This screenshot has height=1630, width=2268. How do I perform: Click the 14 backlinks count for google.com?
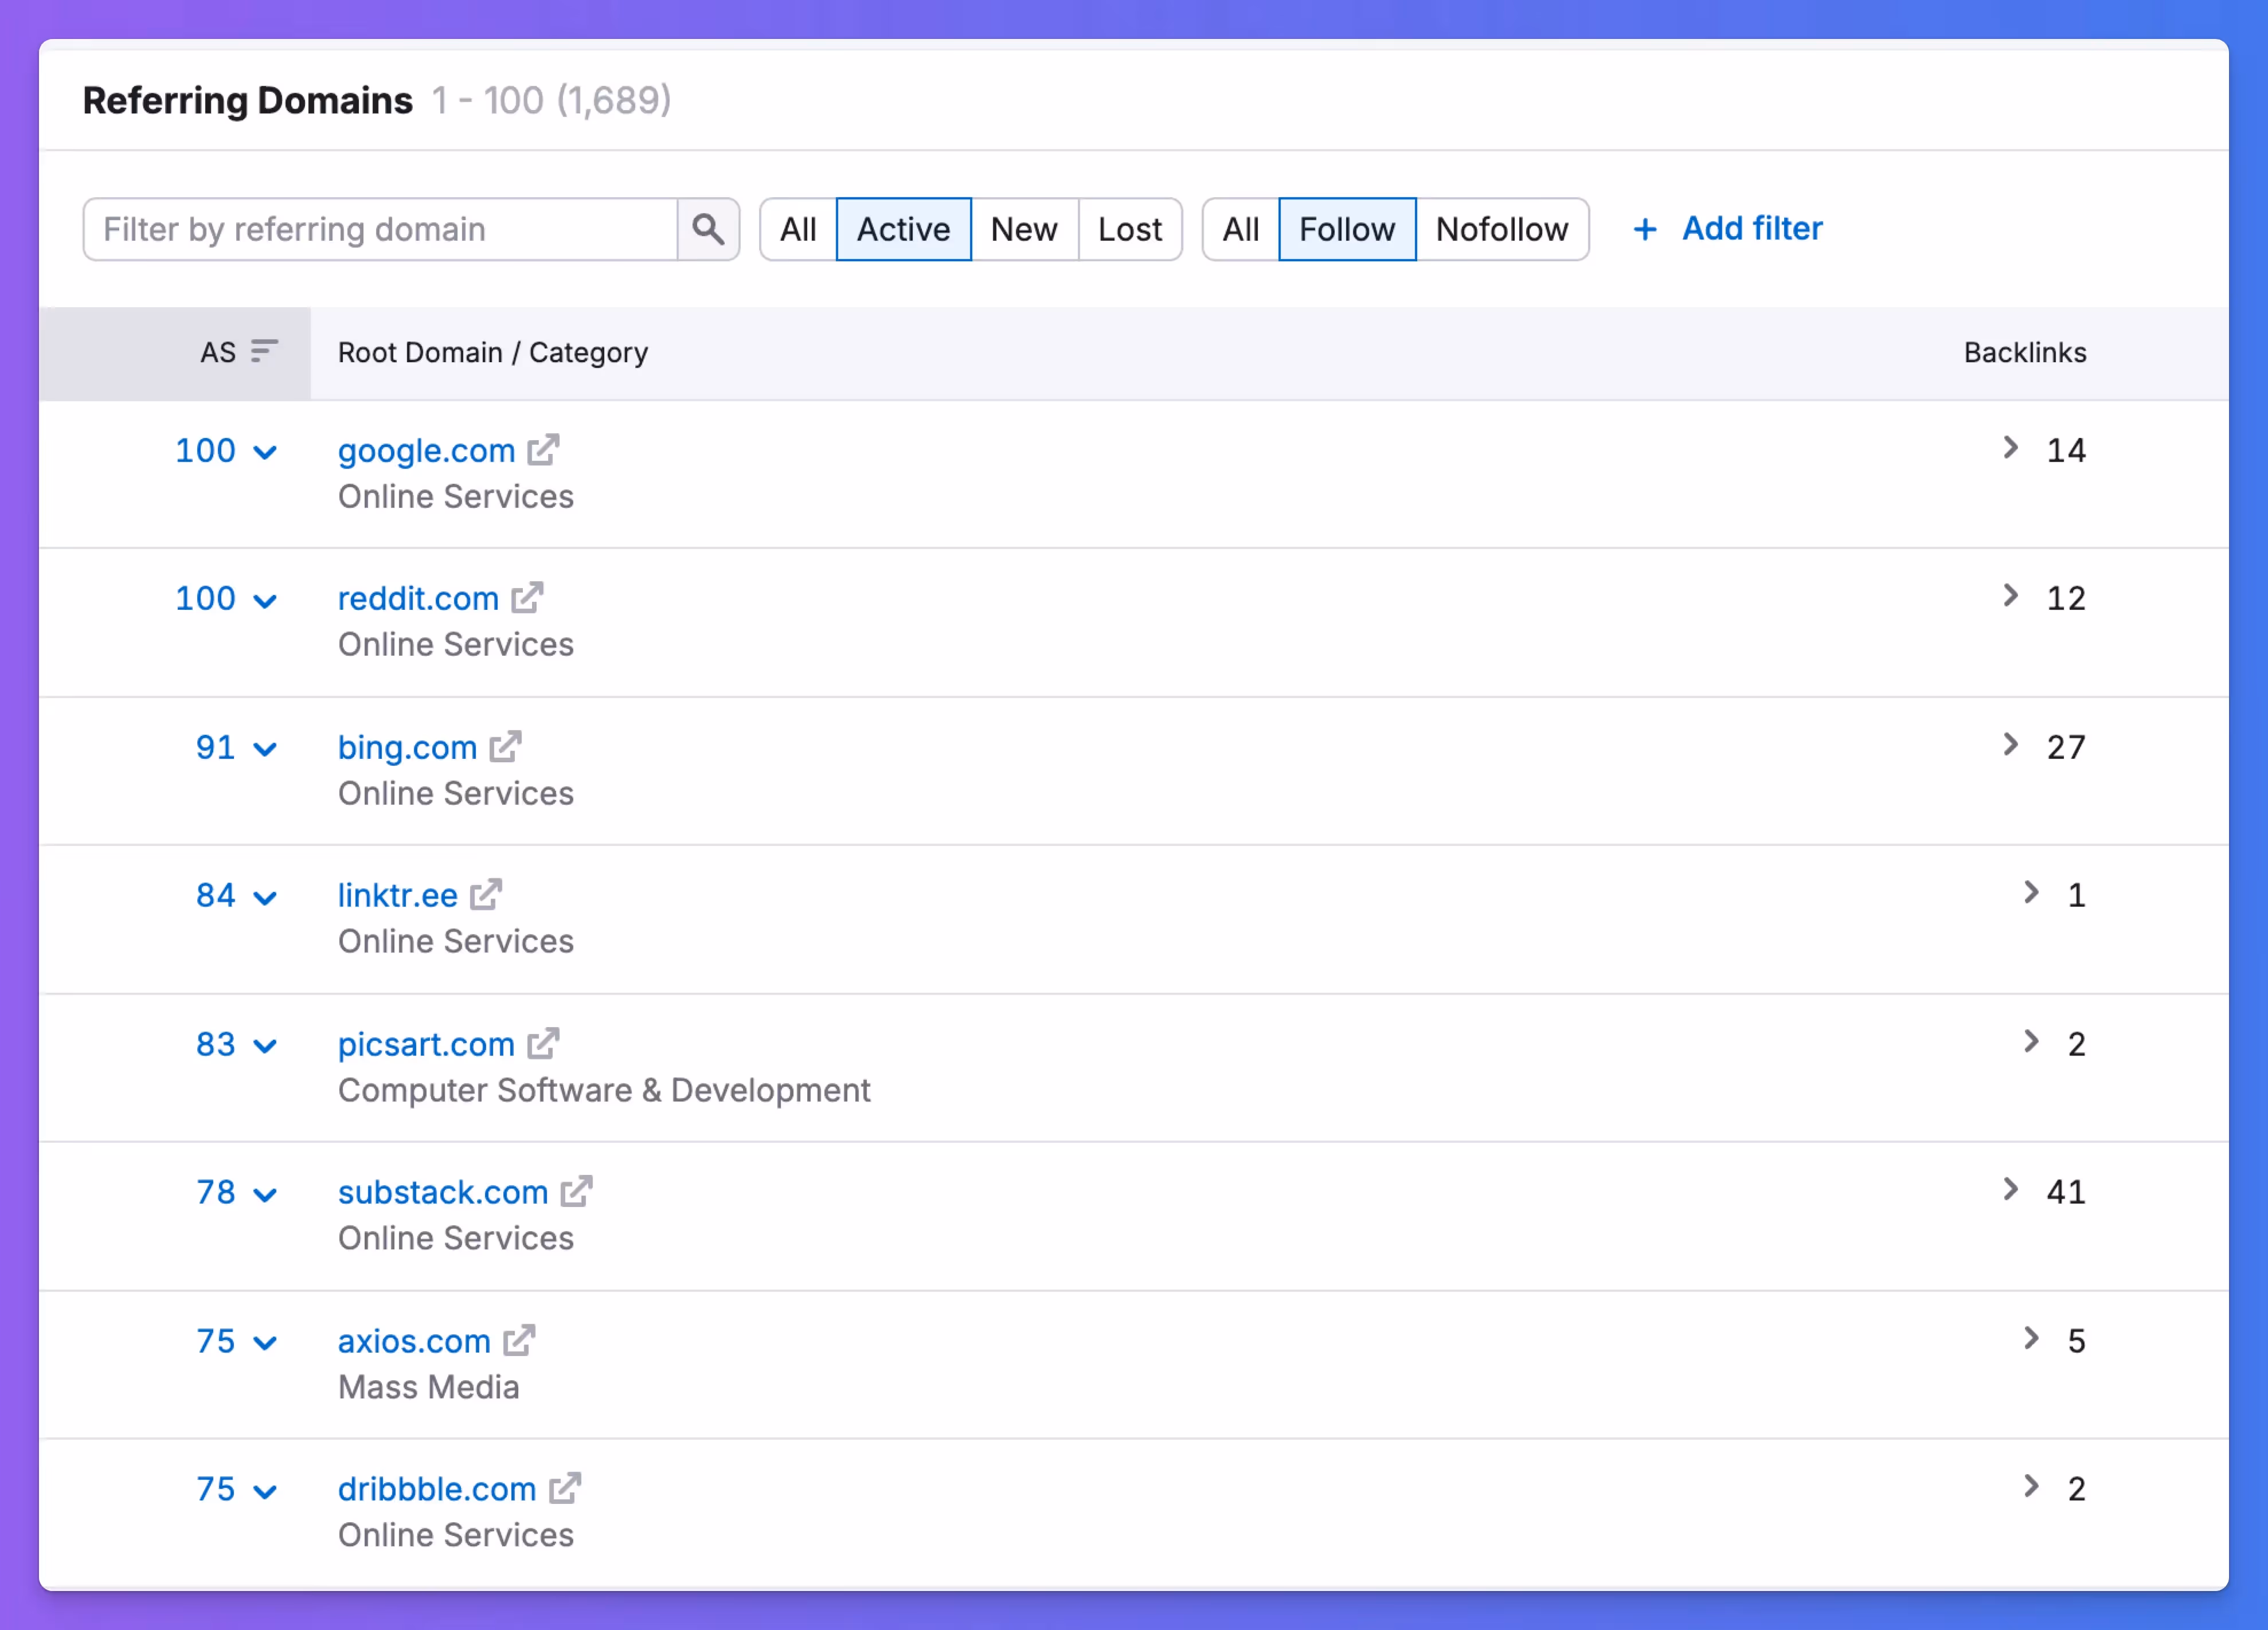2066,450
